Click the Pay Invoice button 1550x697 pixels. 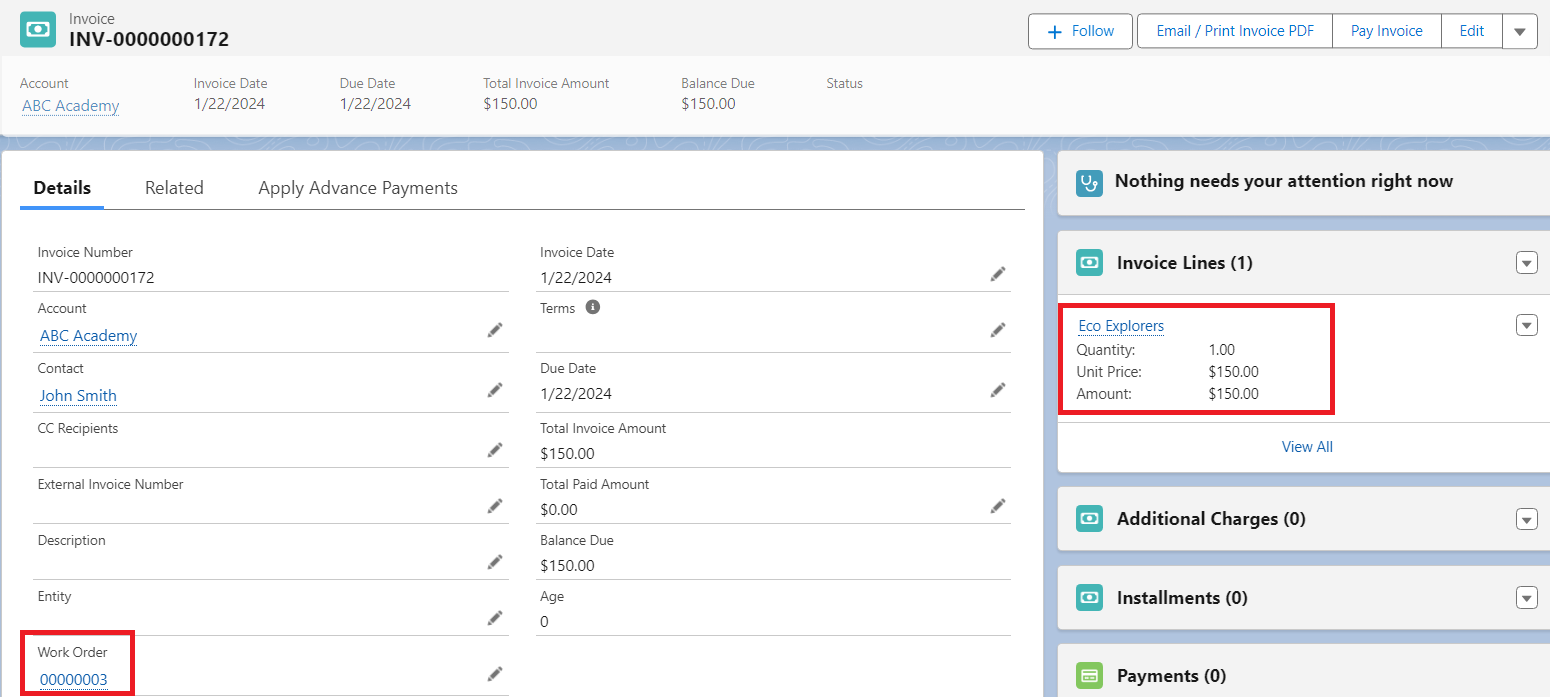point(1386,31)
